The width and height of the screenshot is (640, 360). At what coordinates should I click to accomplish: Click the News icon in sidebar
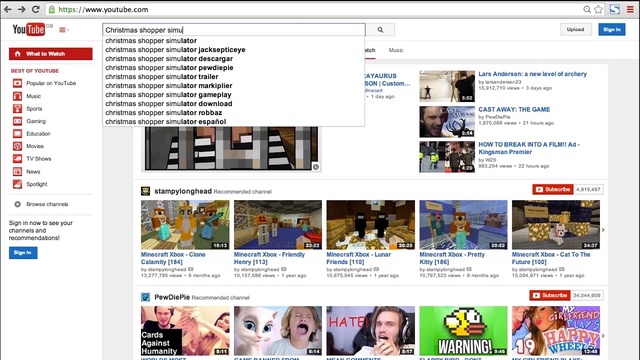point(17,171)
